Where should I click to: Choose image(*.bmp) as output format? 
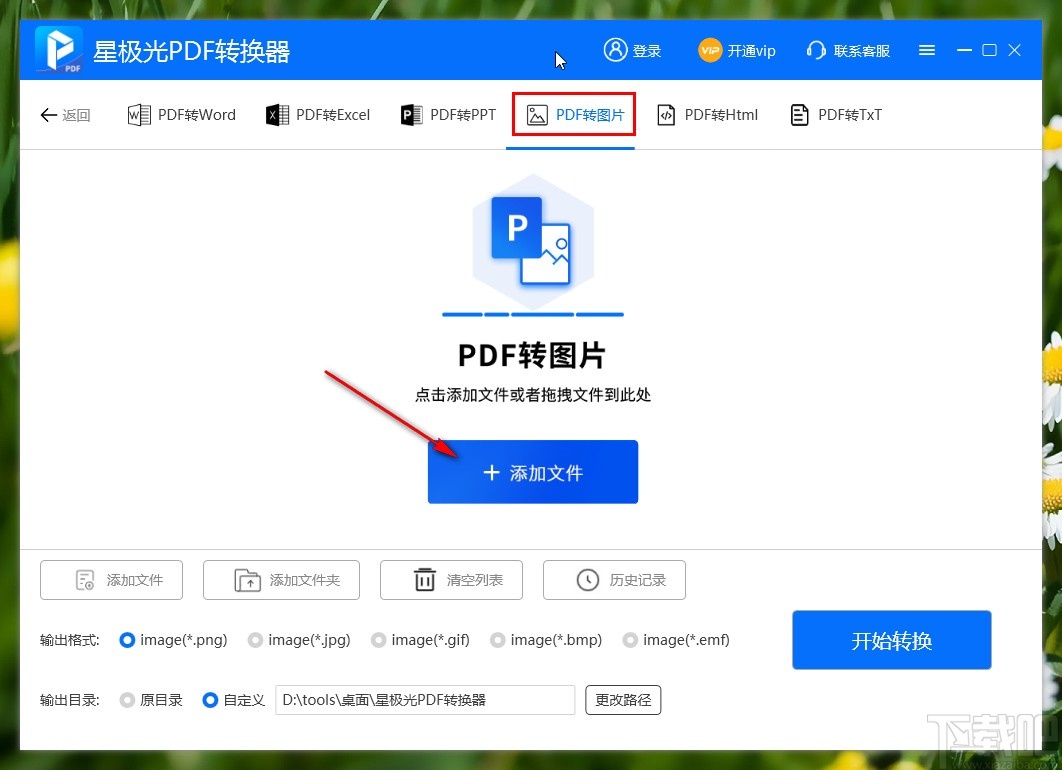[497, 640]
